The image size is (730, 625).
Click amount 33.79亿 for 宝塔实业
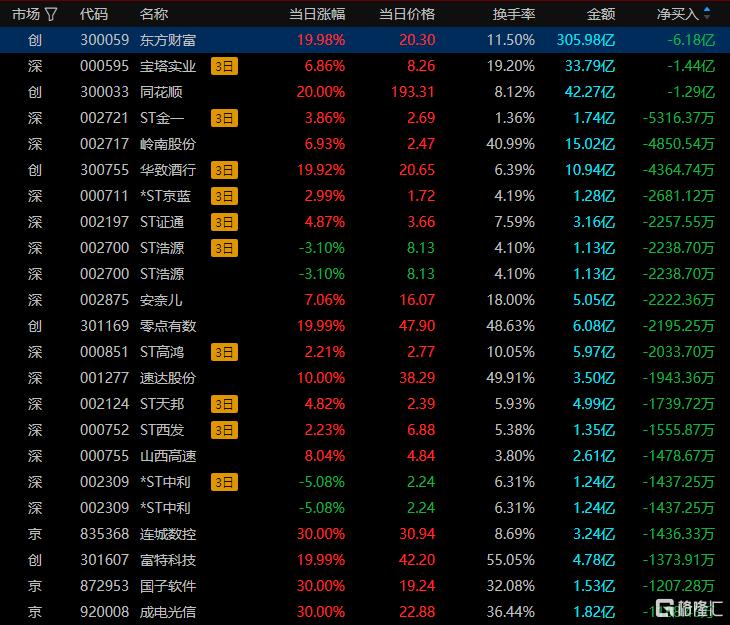coord(590,66)
